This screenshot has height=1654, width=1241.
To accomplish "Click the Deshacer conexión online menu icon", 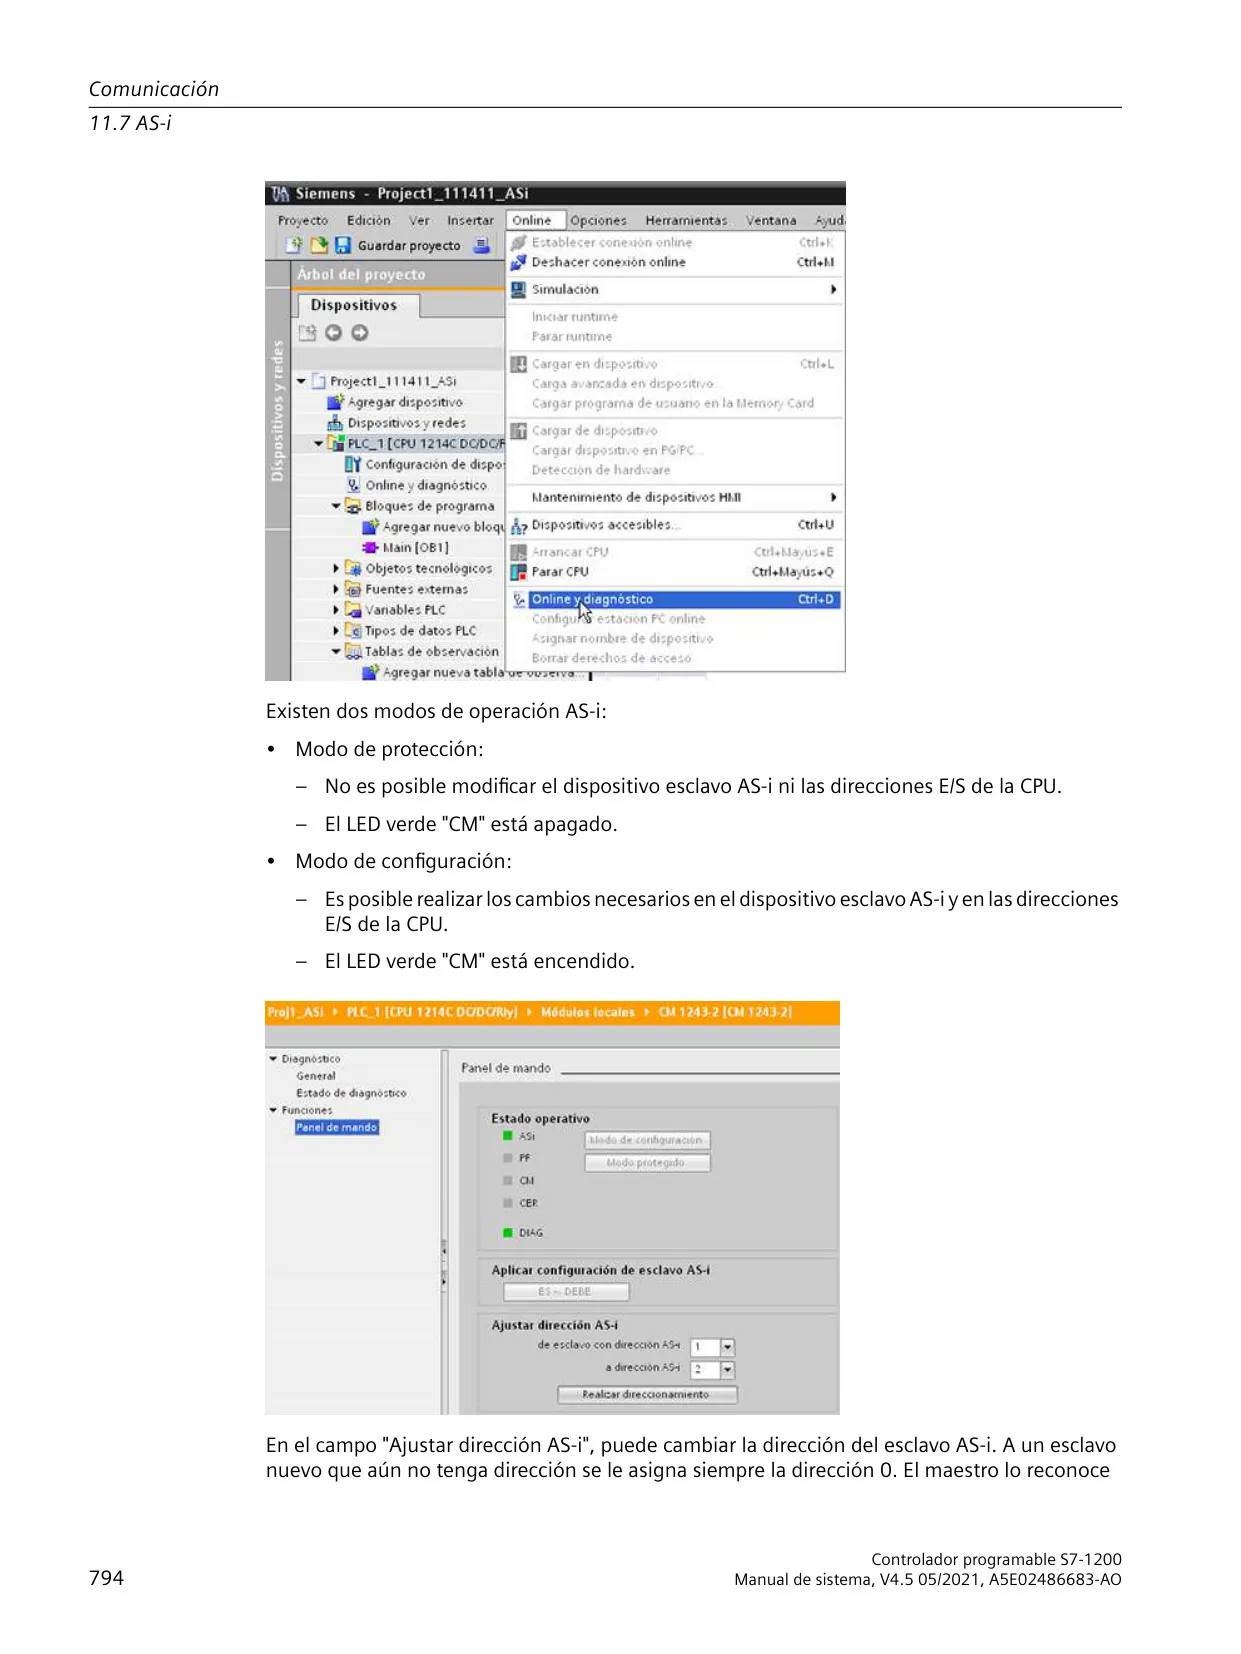I will [518, 262].
